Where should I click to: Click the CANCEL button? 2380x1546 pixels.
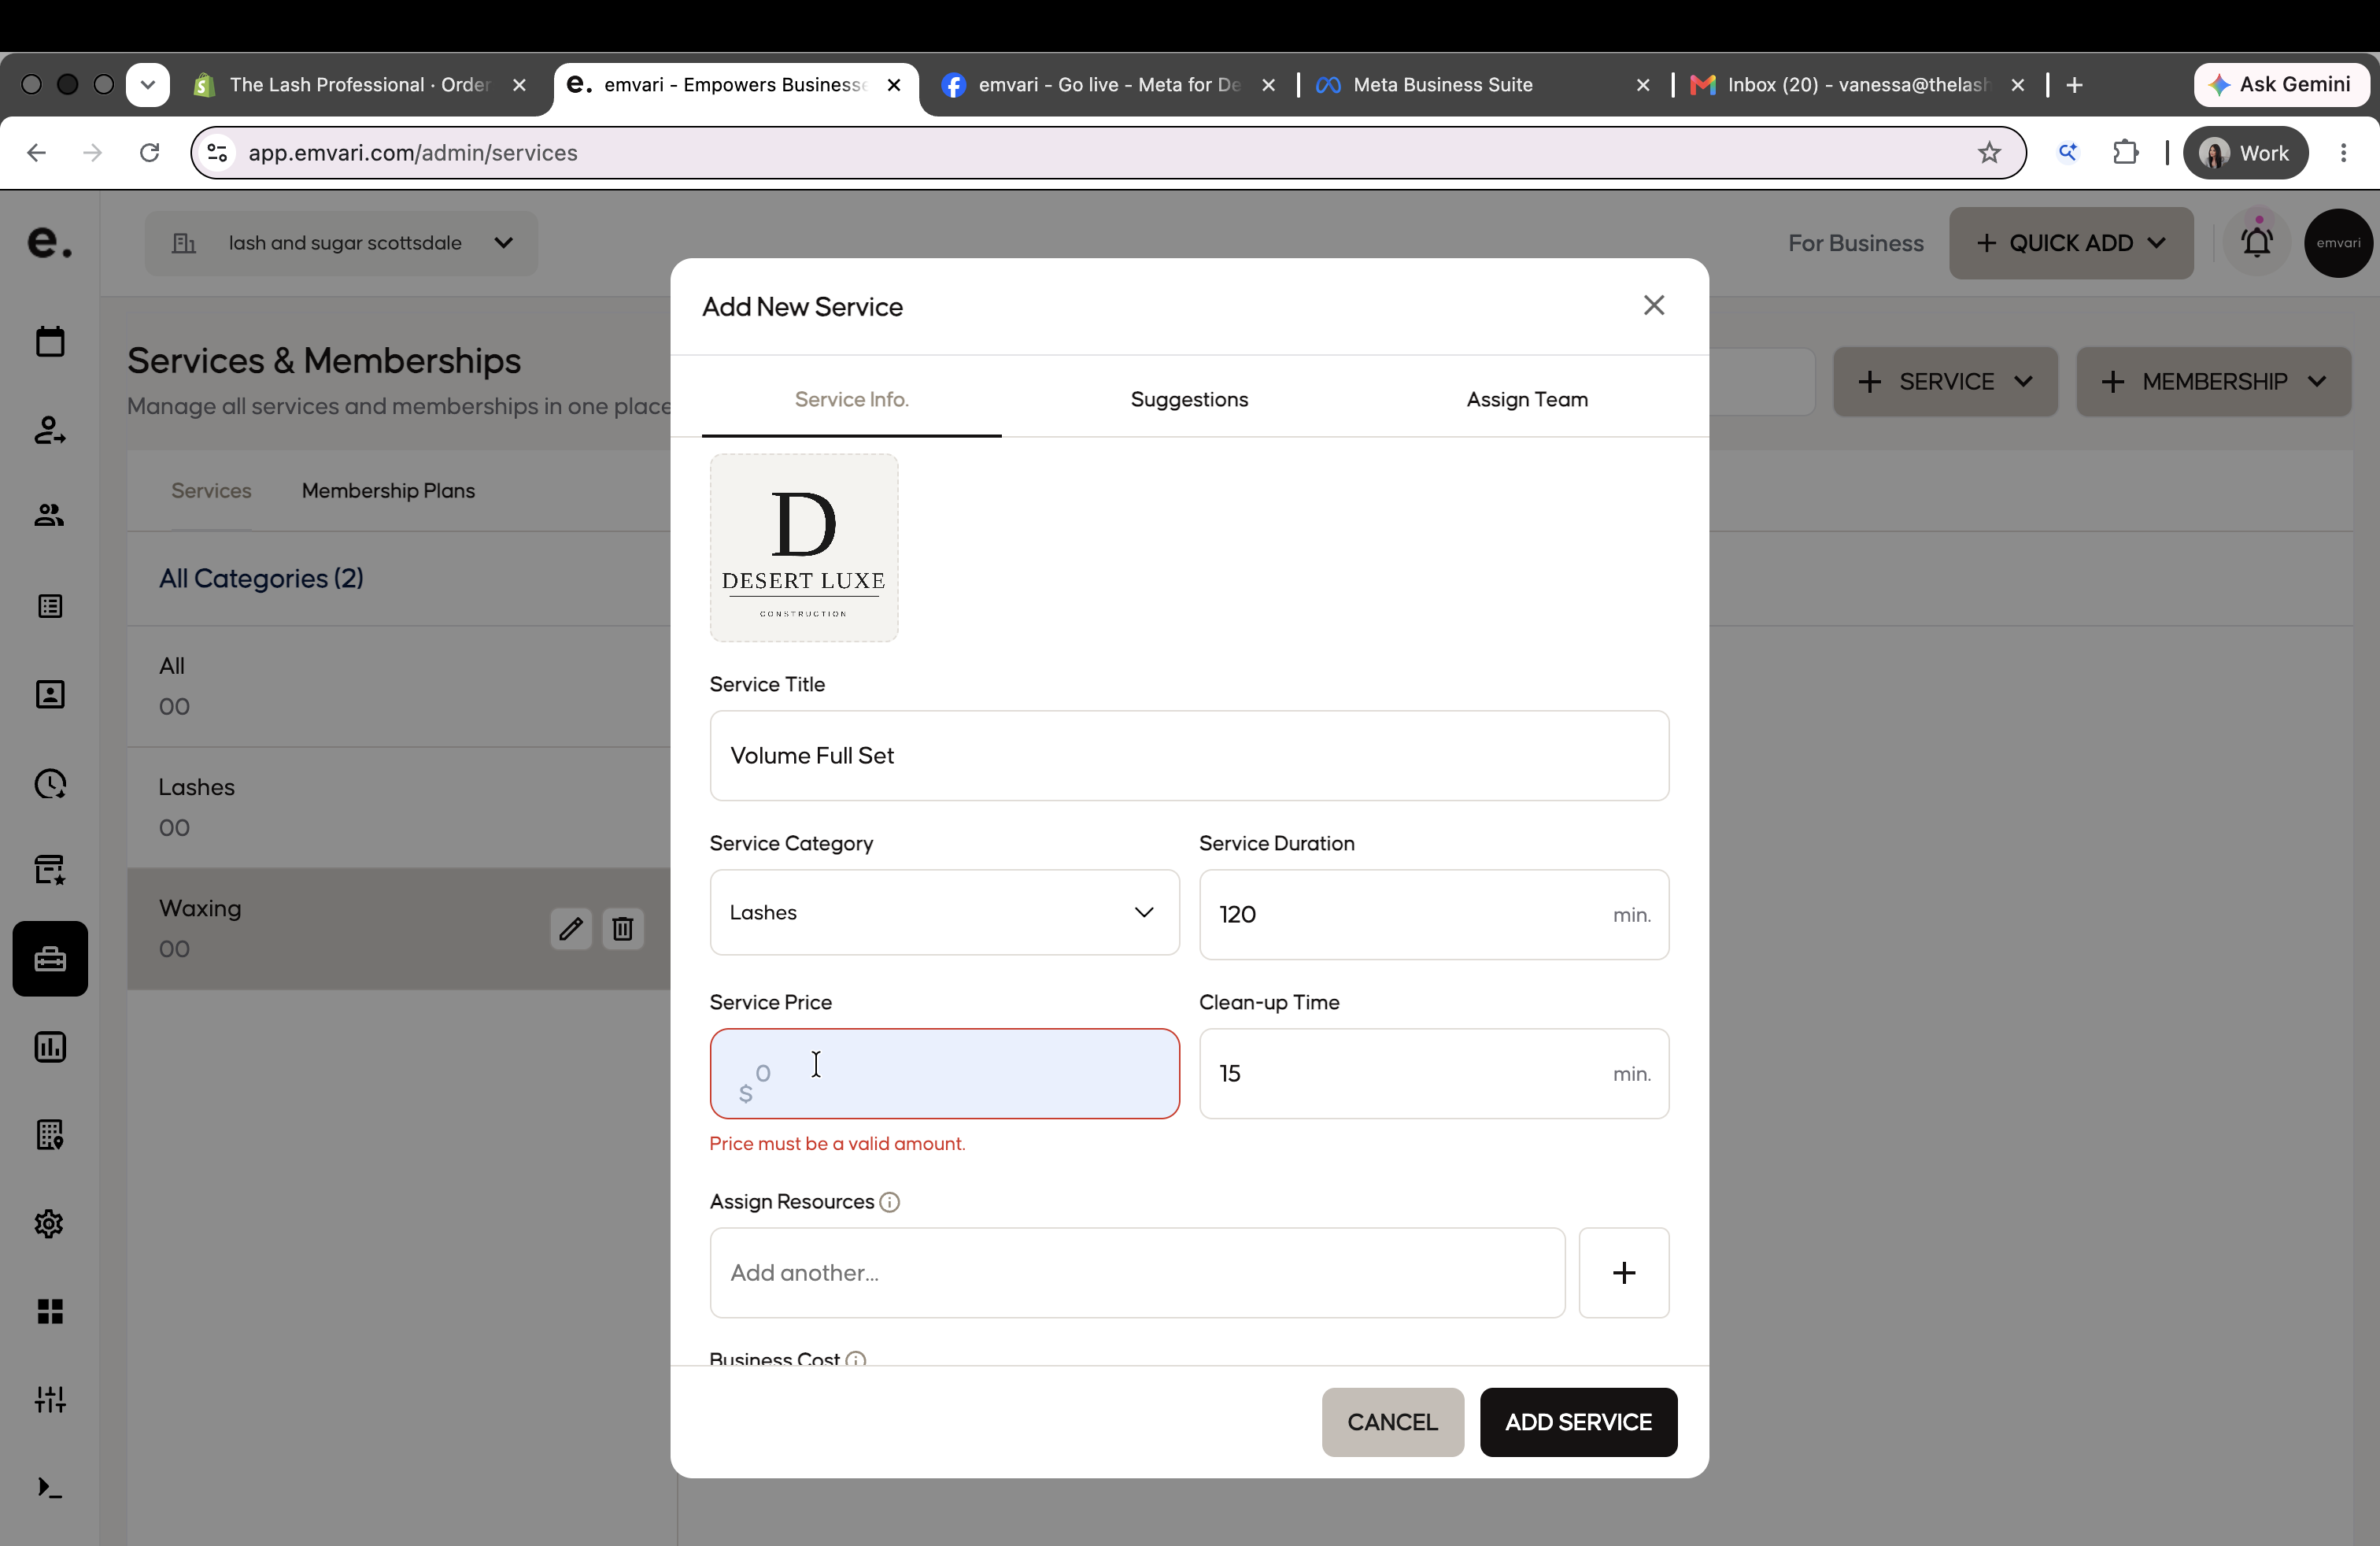[x=1392, y=1422]
